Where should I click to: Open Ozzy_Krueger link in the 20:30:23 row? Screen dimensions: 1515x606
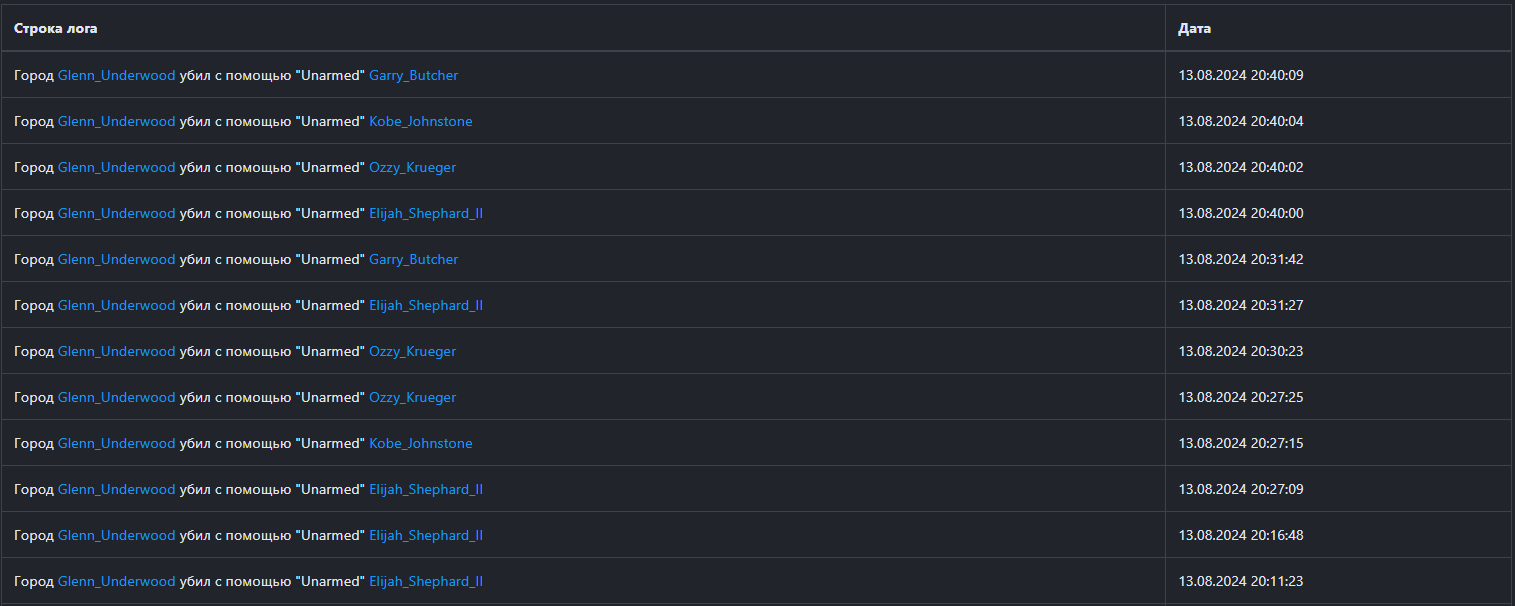pyautogui.click(x=412, y=351)
